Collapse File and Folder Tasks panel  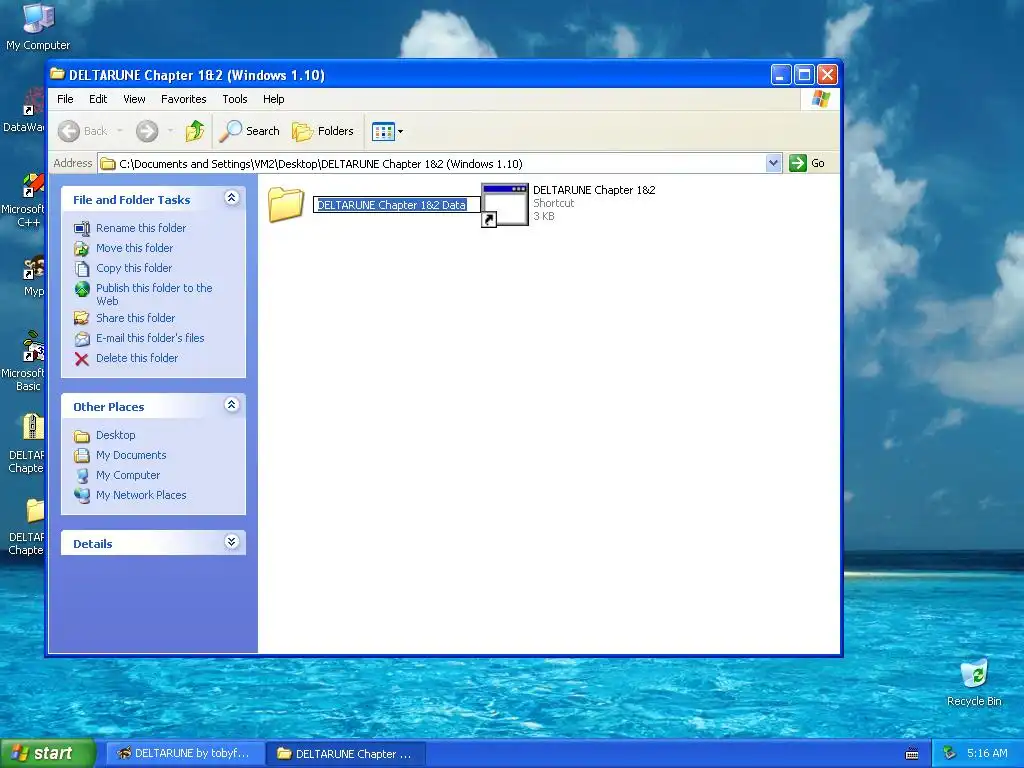pos(231,198)
